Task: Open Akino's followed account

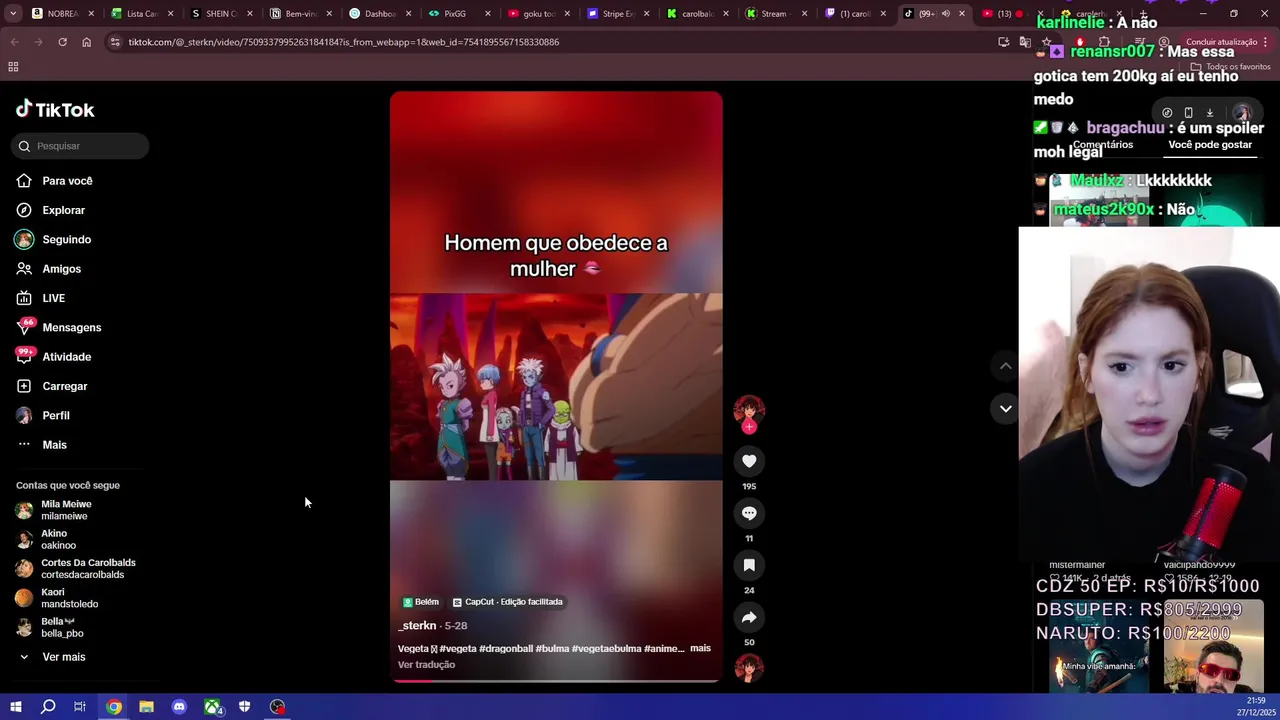Action: tap(58, 539)
